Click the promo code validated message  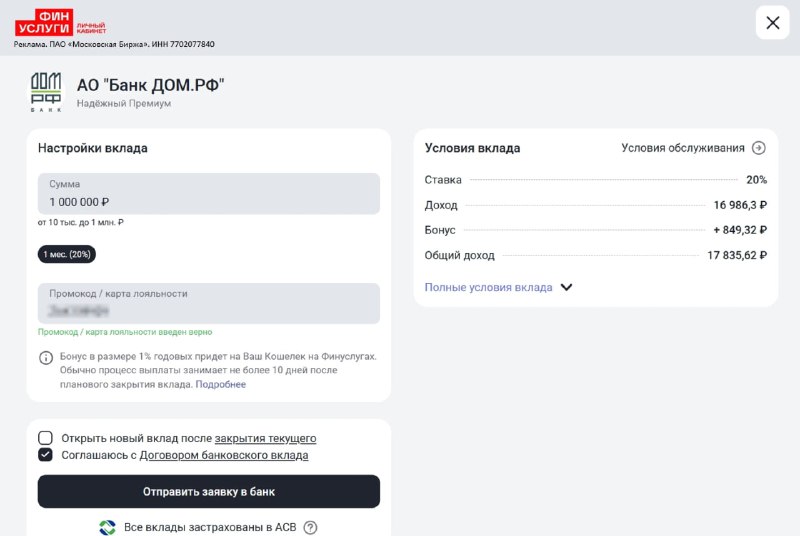(x=125, y=332)
